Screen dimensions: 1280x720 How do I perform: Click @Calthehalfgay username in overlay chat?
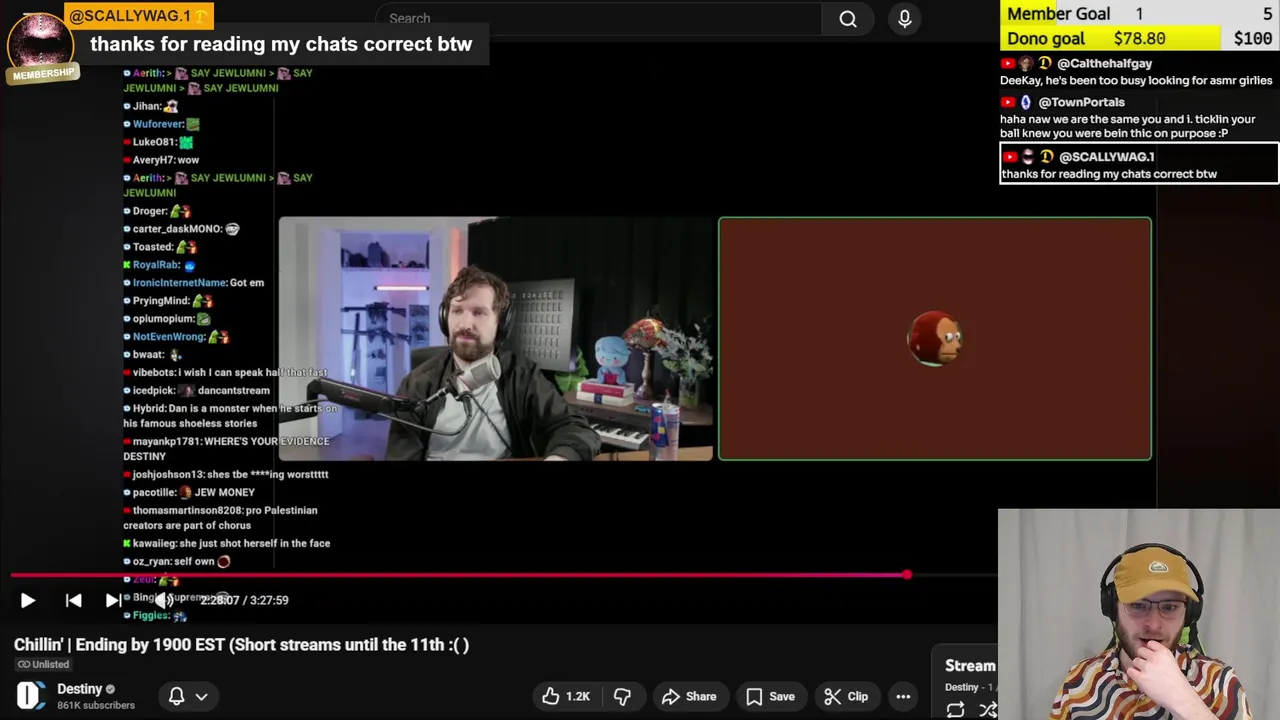[x=1104, y=63]
